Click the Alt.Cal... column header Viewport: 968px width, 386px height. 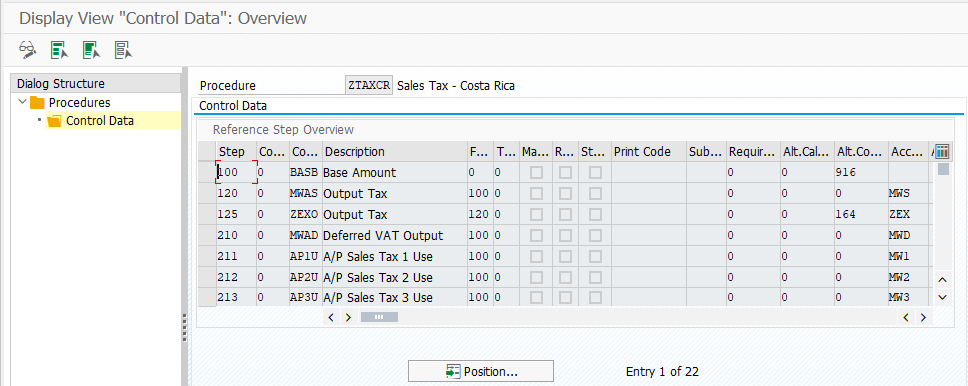tap(807, 152)
